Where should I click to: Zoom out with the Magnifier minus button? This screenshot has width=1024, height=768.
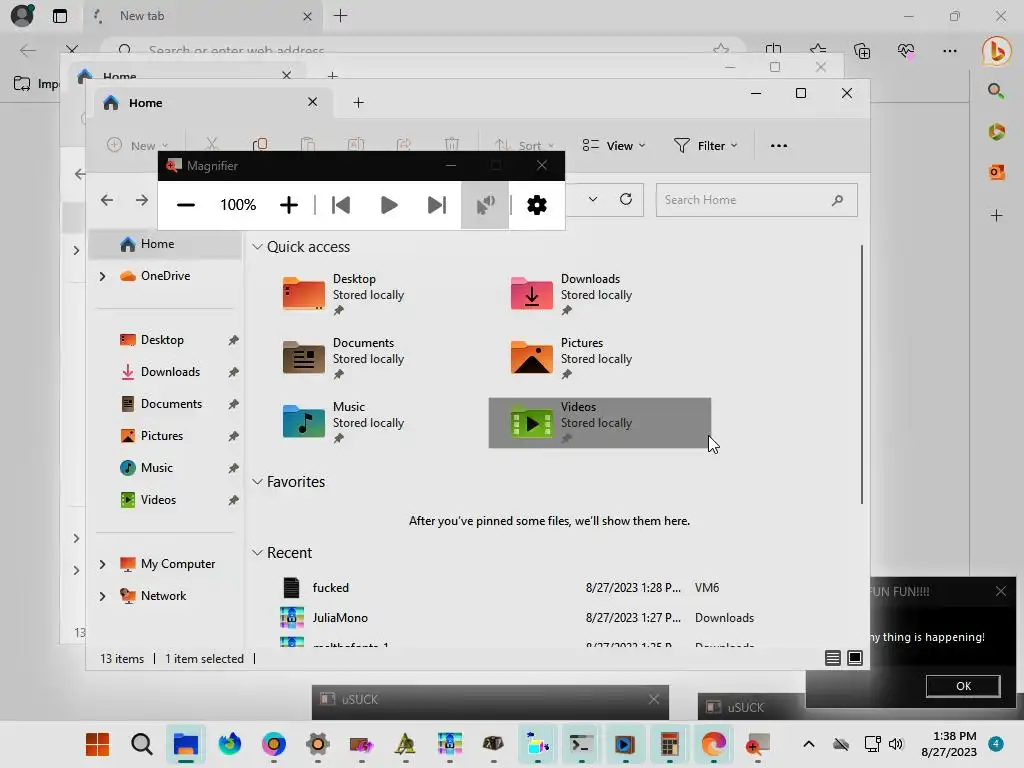[185, 205]
